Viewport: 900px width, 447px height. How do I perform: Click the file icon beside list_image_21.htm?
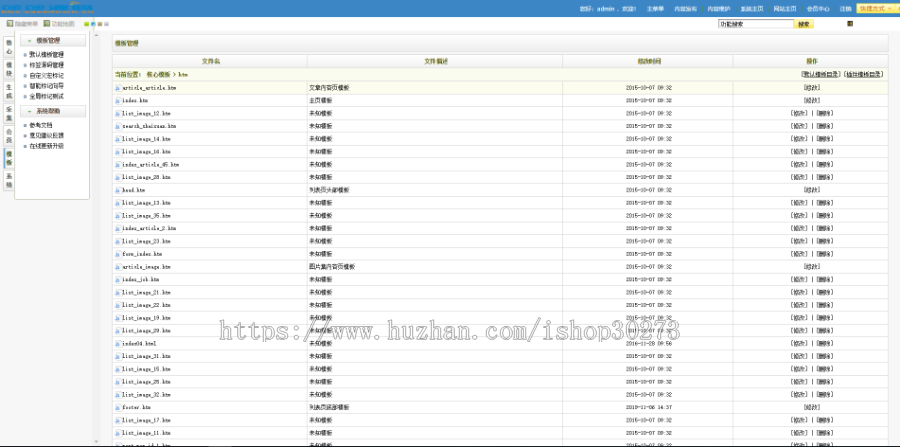[x=118, y=292]
